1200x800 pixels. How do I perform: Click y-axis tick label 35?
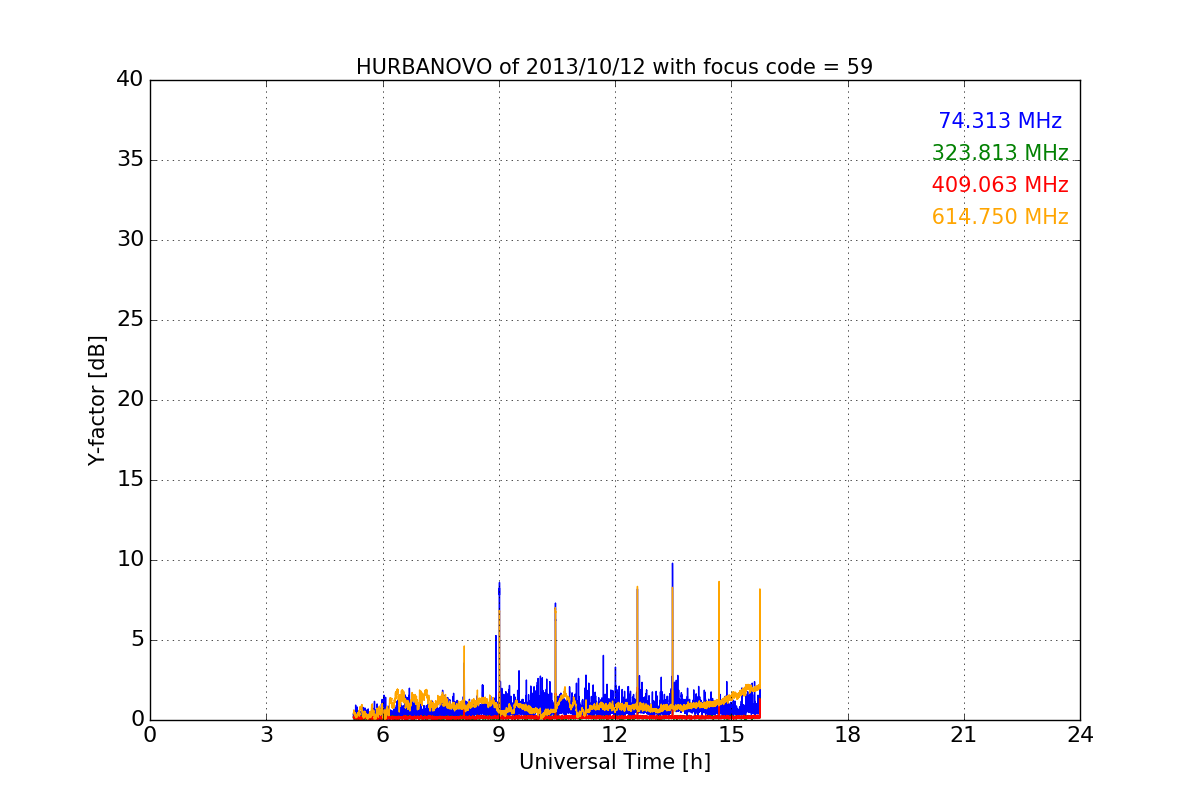coord(130,160)
